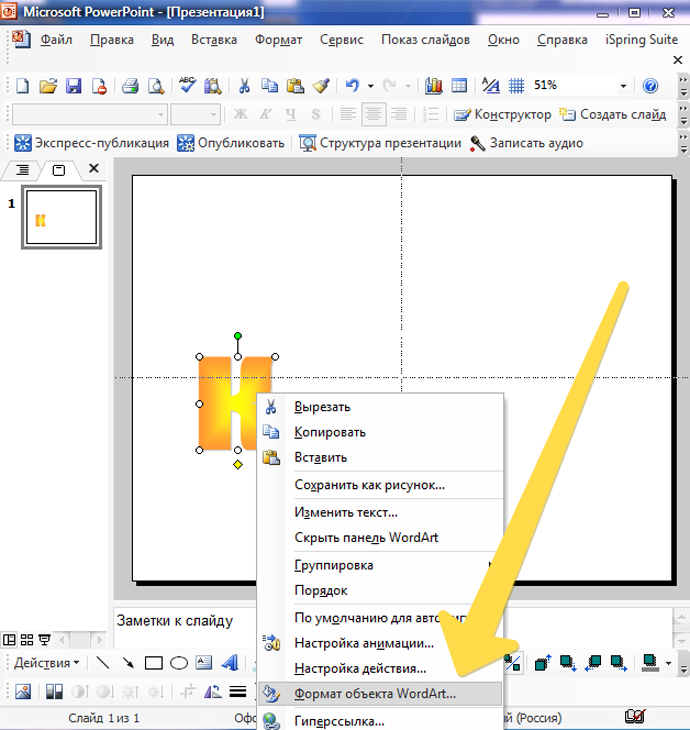
Task: Copy the selection with the toolbar copy icon
Action: [270, 86]
